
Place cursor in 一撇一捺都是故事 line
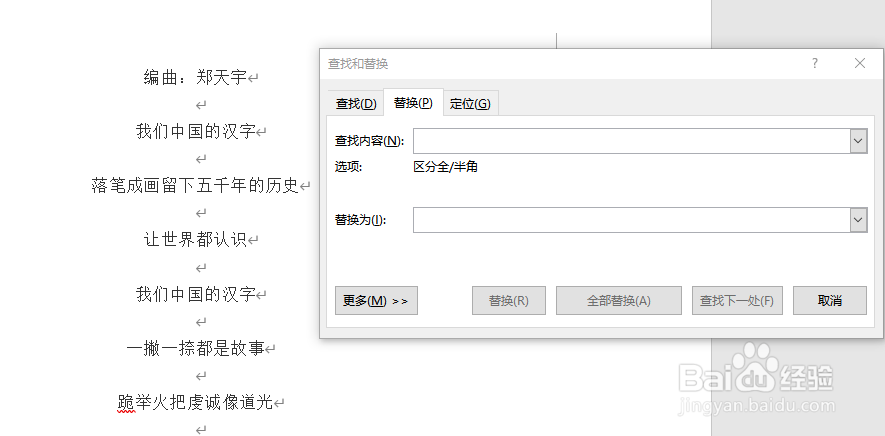point(195,348)
